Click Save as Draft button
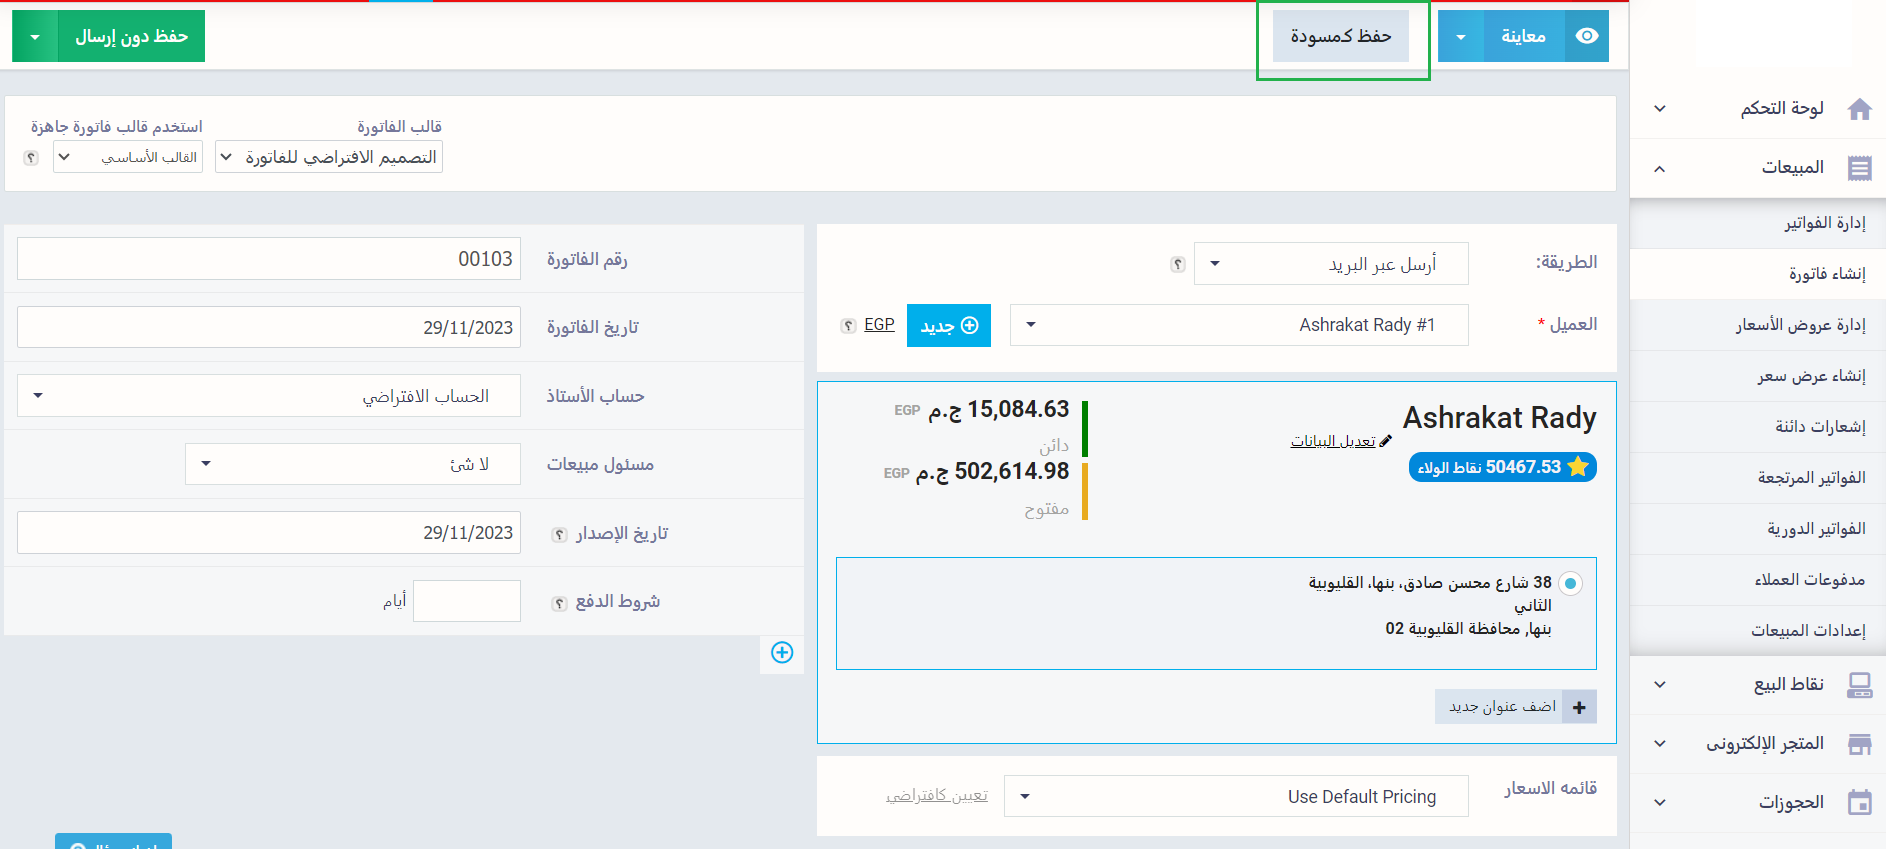This screenshot has width=1886, height=849. (1340, 37)
